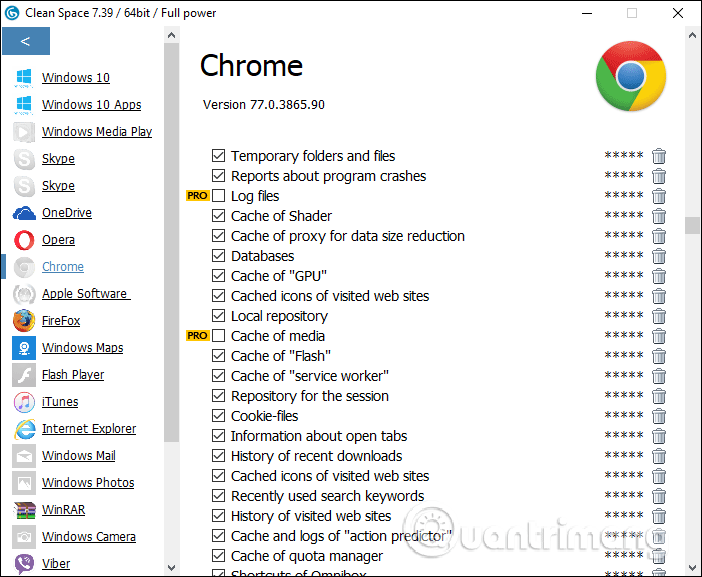Click trash icon for Cache of media
This screenshot has width=702, height=577.
pyautogui.click(x=659, y=336)
